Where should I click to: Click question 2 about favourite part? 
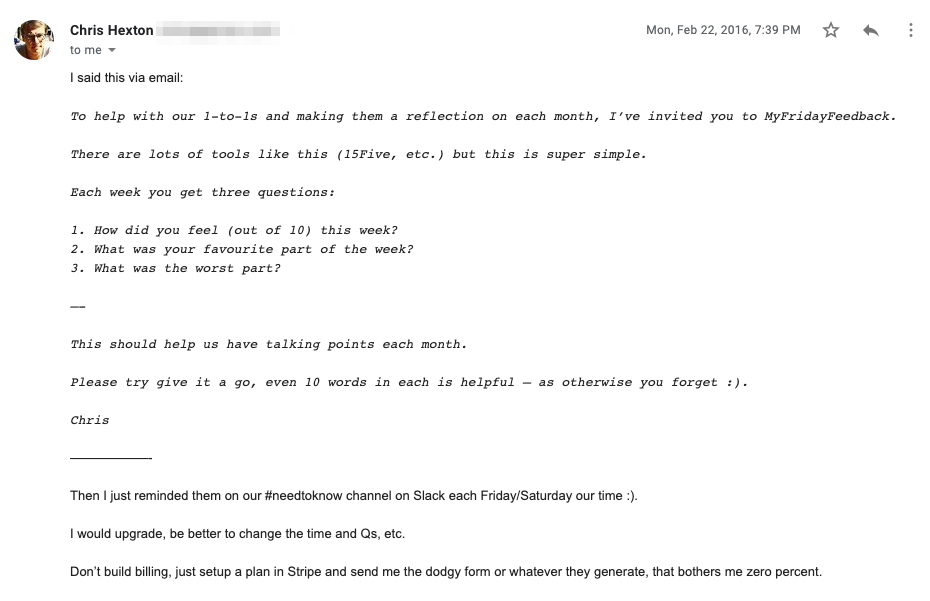click(x=241, y=249)
